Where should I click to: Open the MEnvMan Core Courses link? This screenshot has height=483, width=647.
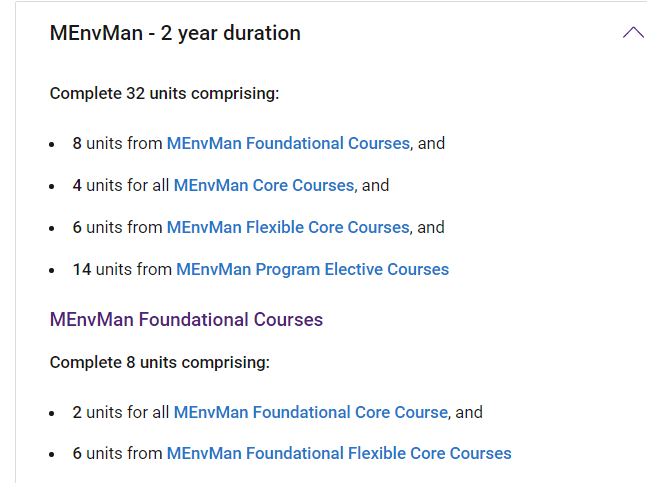coord(264,185)
